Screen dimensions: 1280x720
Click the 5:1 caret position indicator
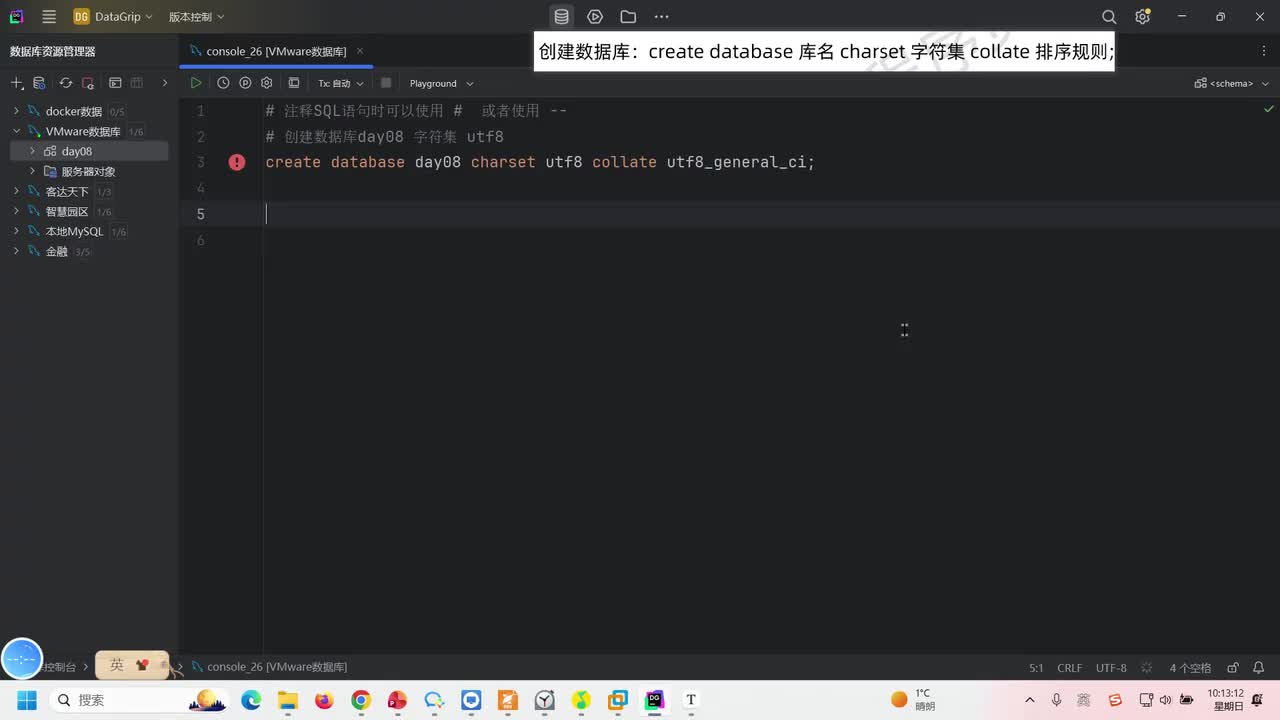pyautogui.click(x=1036, y=668)
